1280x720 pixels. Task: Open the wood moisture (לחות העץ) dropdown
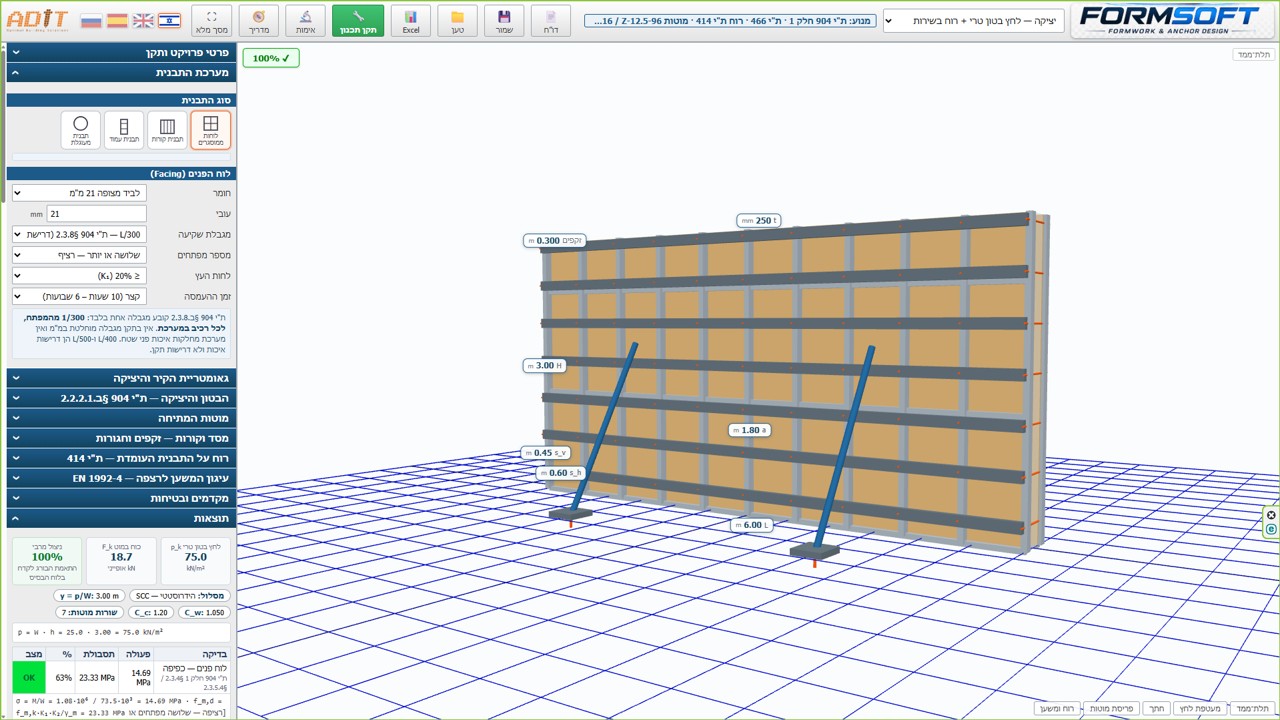[79, 275]
